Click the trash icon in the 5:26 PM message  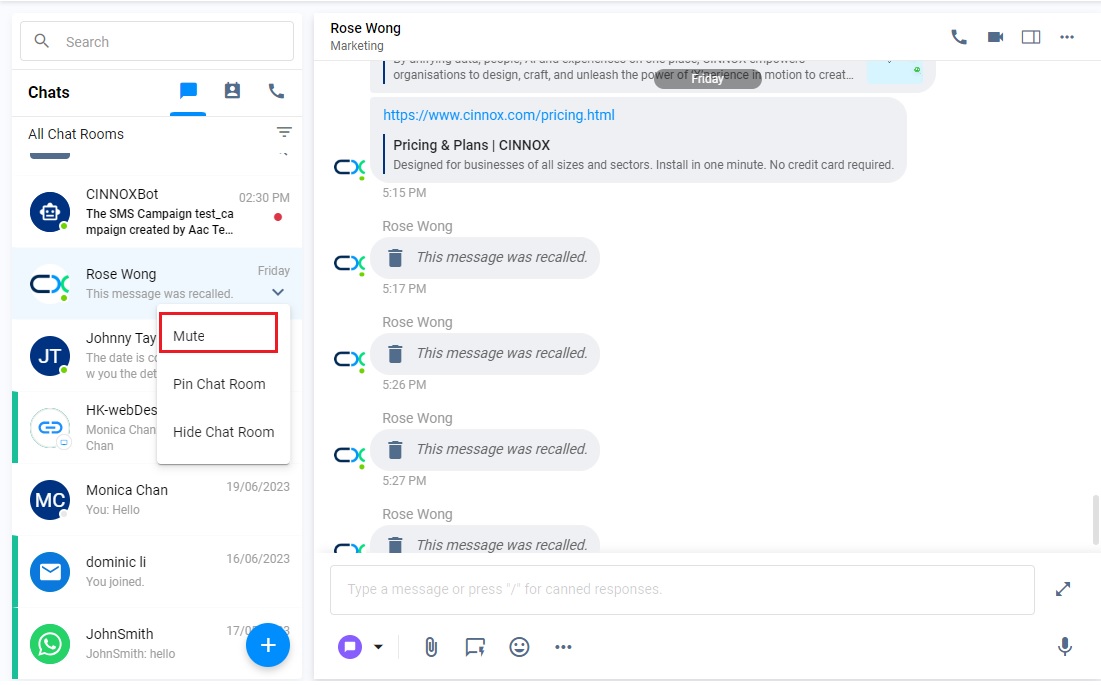395,354
